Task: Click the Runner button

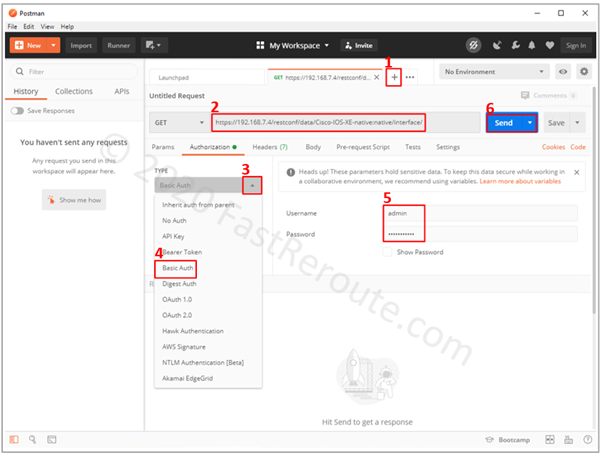Action: point(119,45)
